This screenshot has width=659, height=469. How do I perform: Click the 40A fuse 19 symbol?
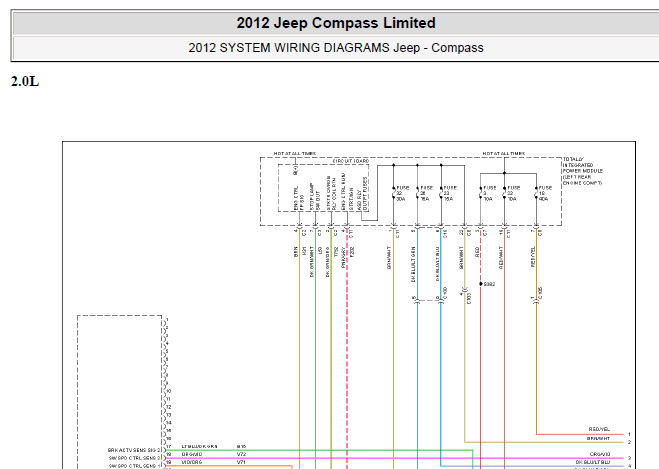(537, 194)
